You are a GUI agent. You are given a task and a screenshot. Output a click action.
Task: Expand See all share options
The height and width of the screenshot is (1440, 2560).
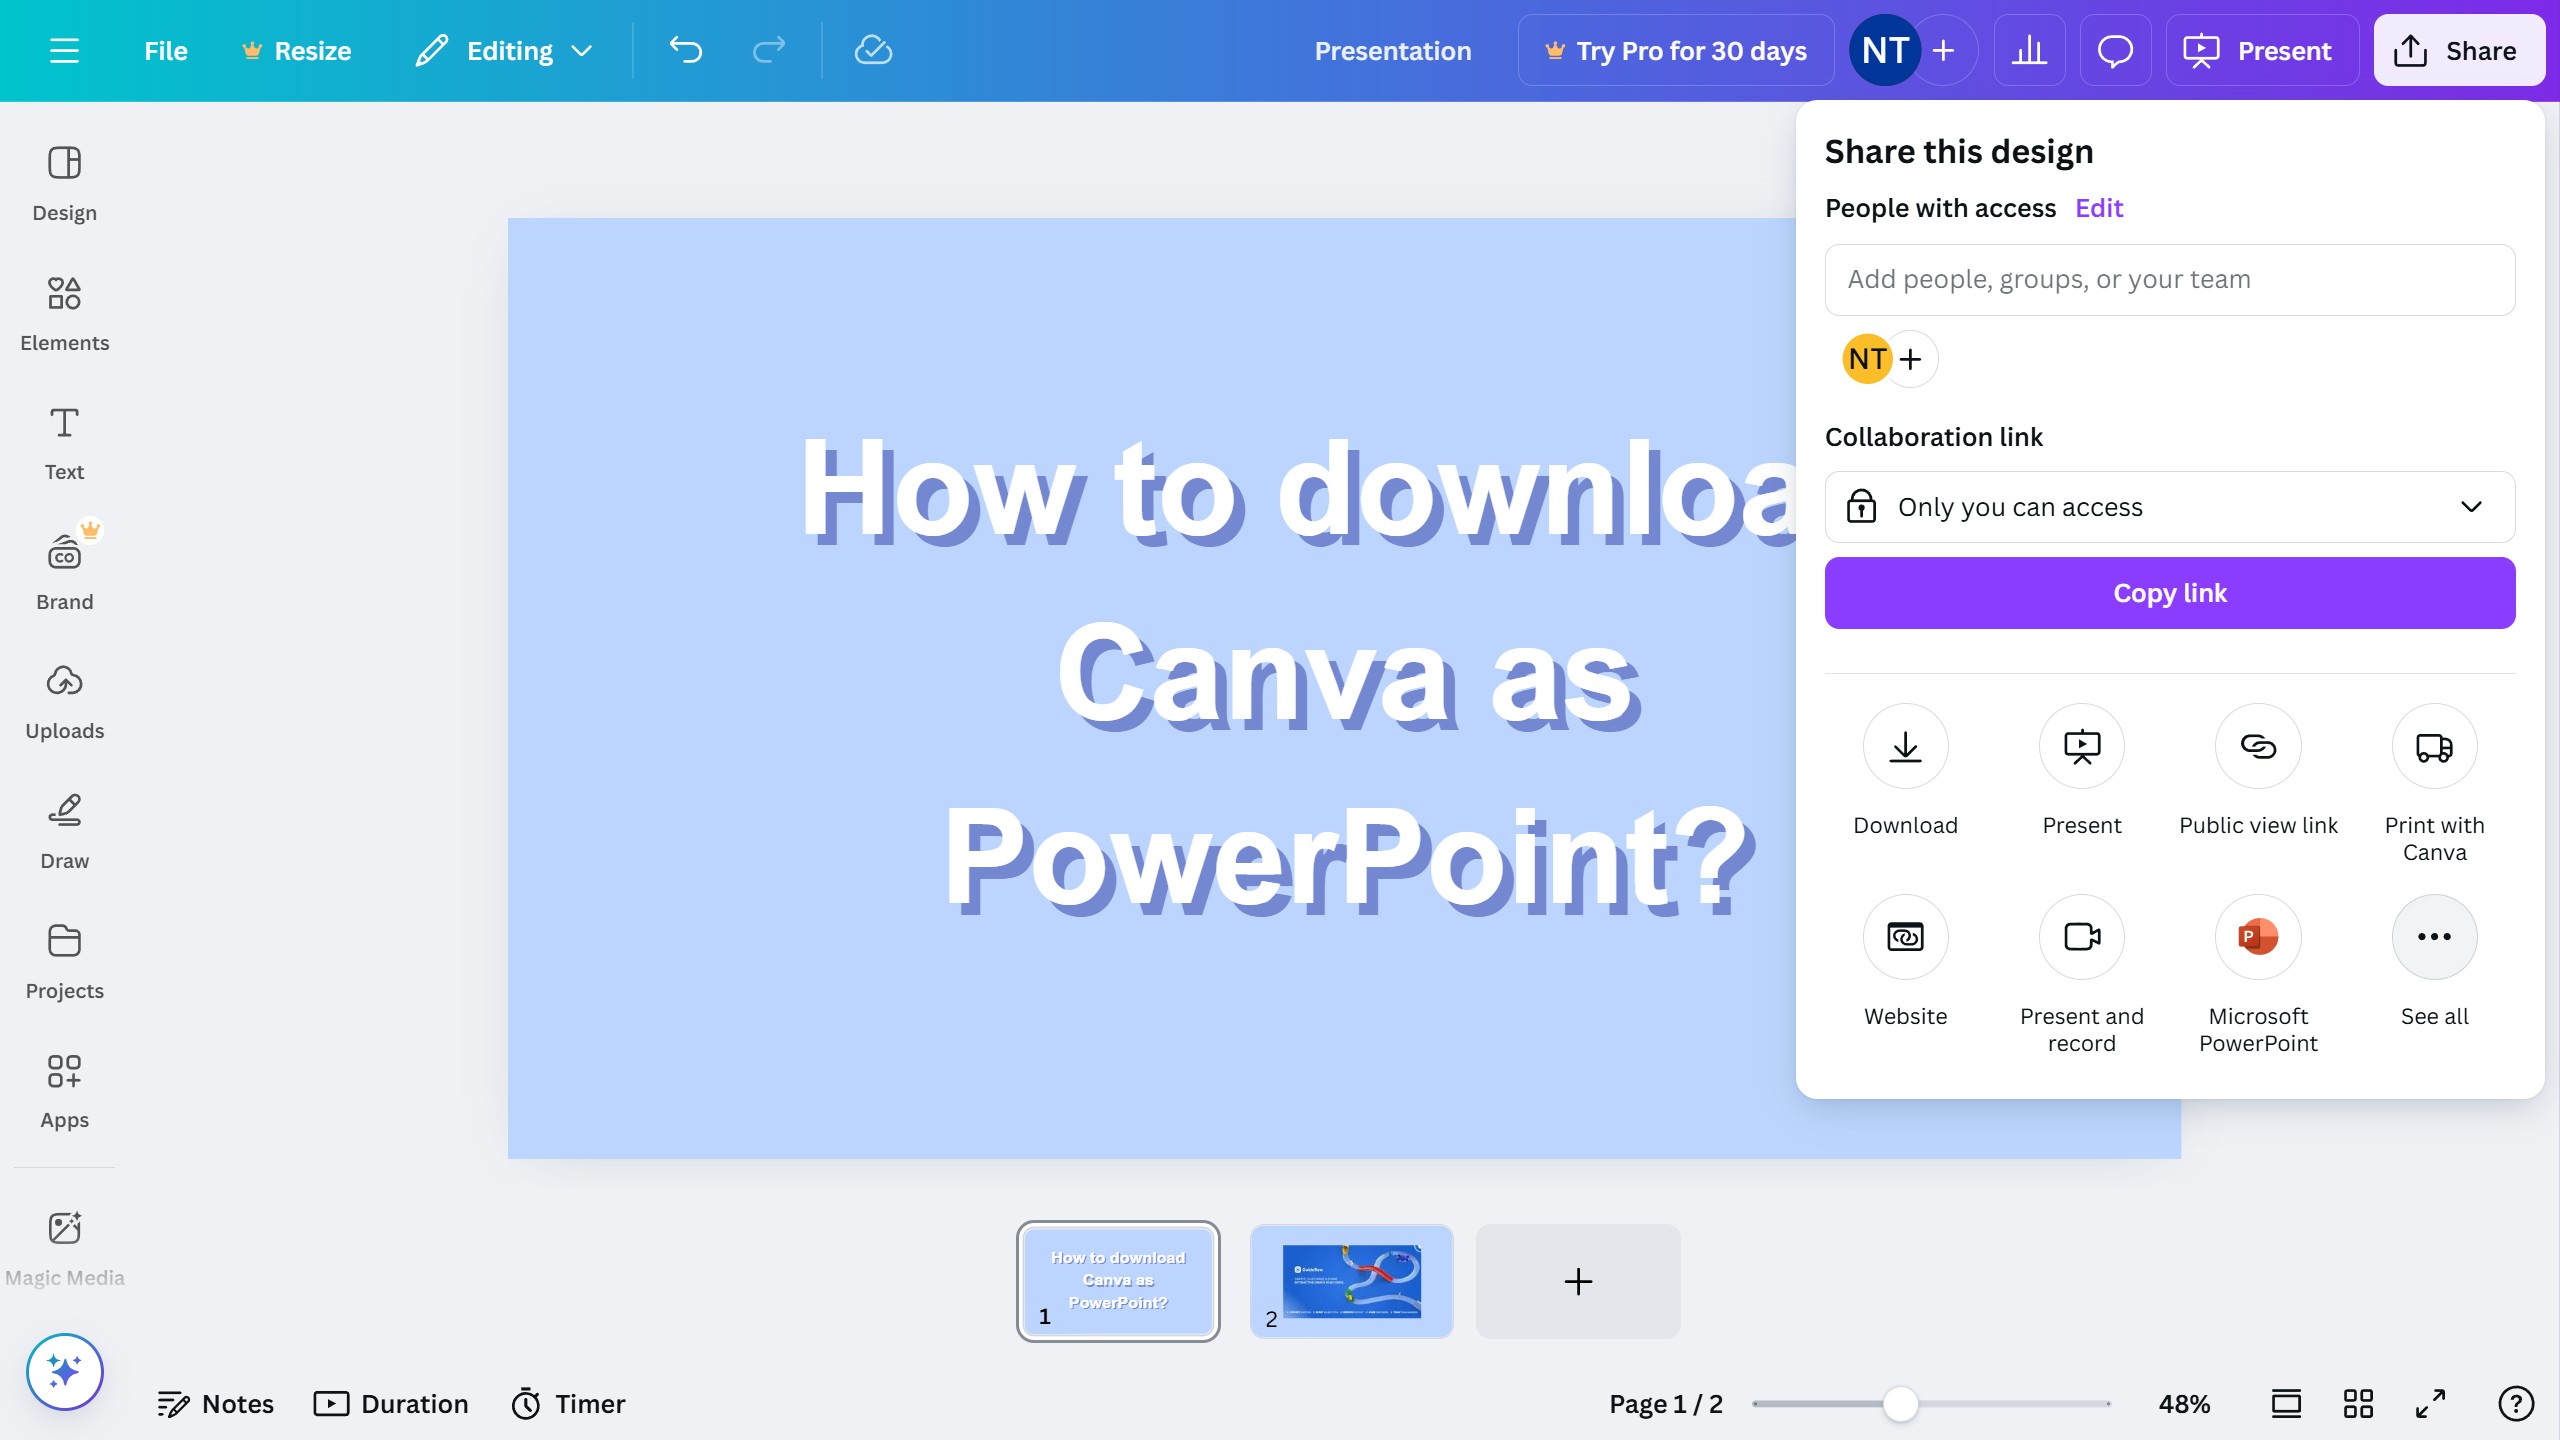2434,937
